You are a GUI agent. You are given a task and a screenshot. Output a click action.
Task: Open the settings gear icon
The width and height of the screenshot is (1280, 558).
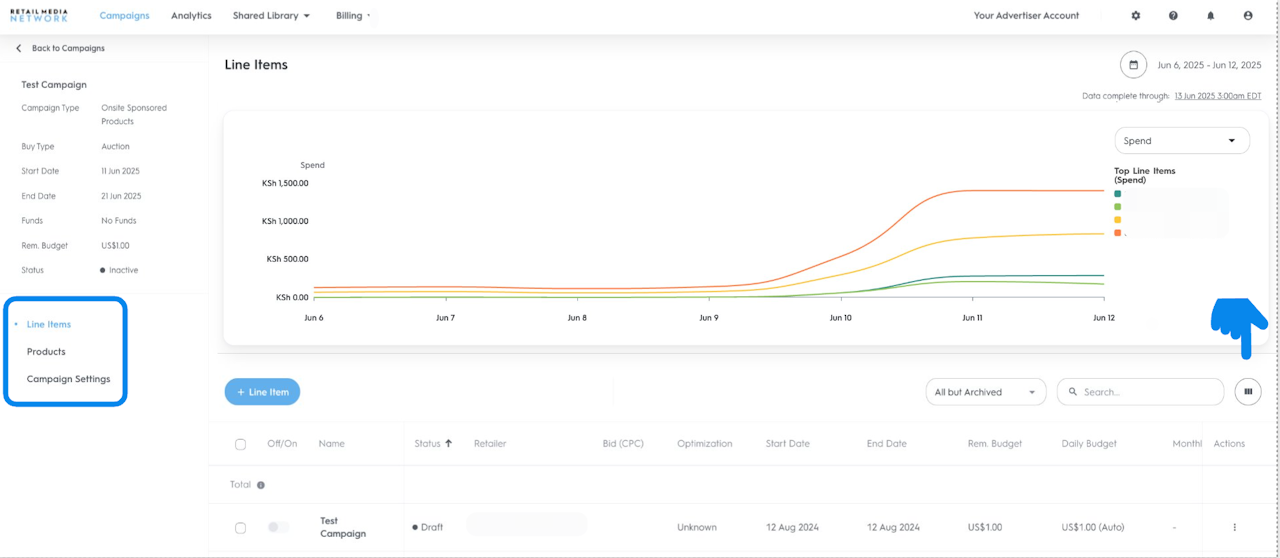coord(1135,16)
